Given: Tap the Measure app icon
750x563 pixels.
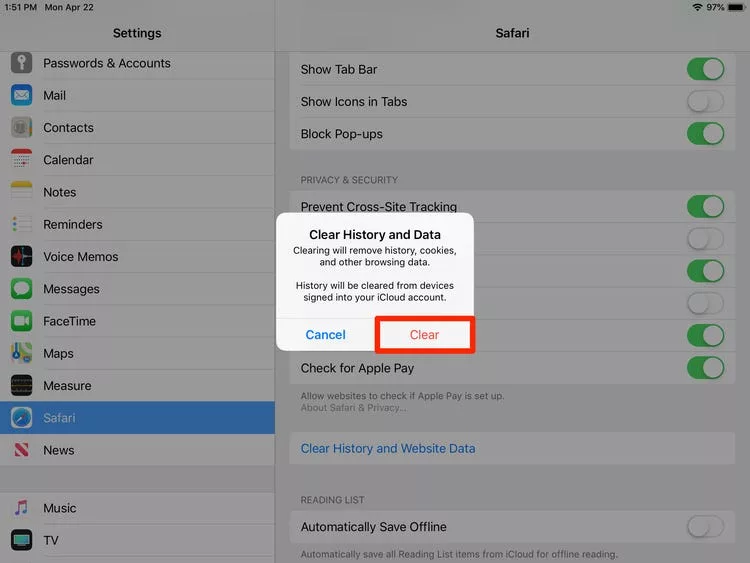Looking at the screenshot, I should (x=22, y=386).
